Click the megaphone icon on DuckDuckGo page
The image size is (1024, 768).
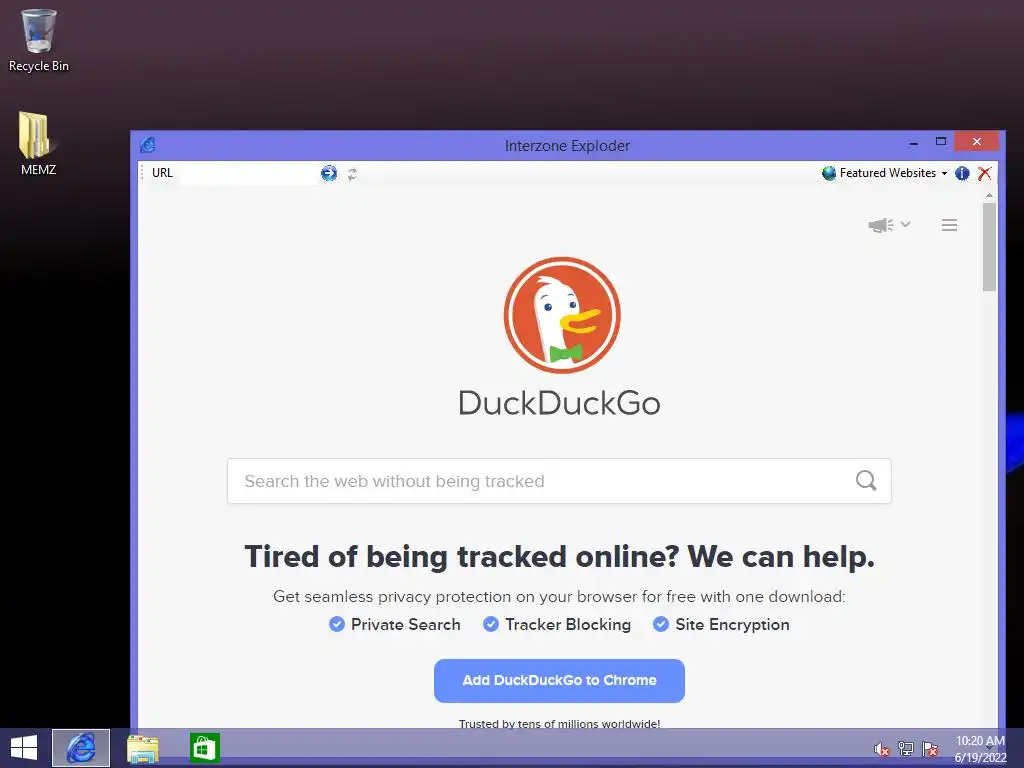click(880, 225)
